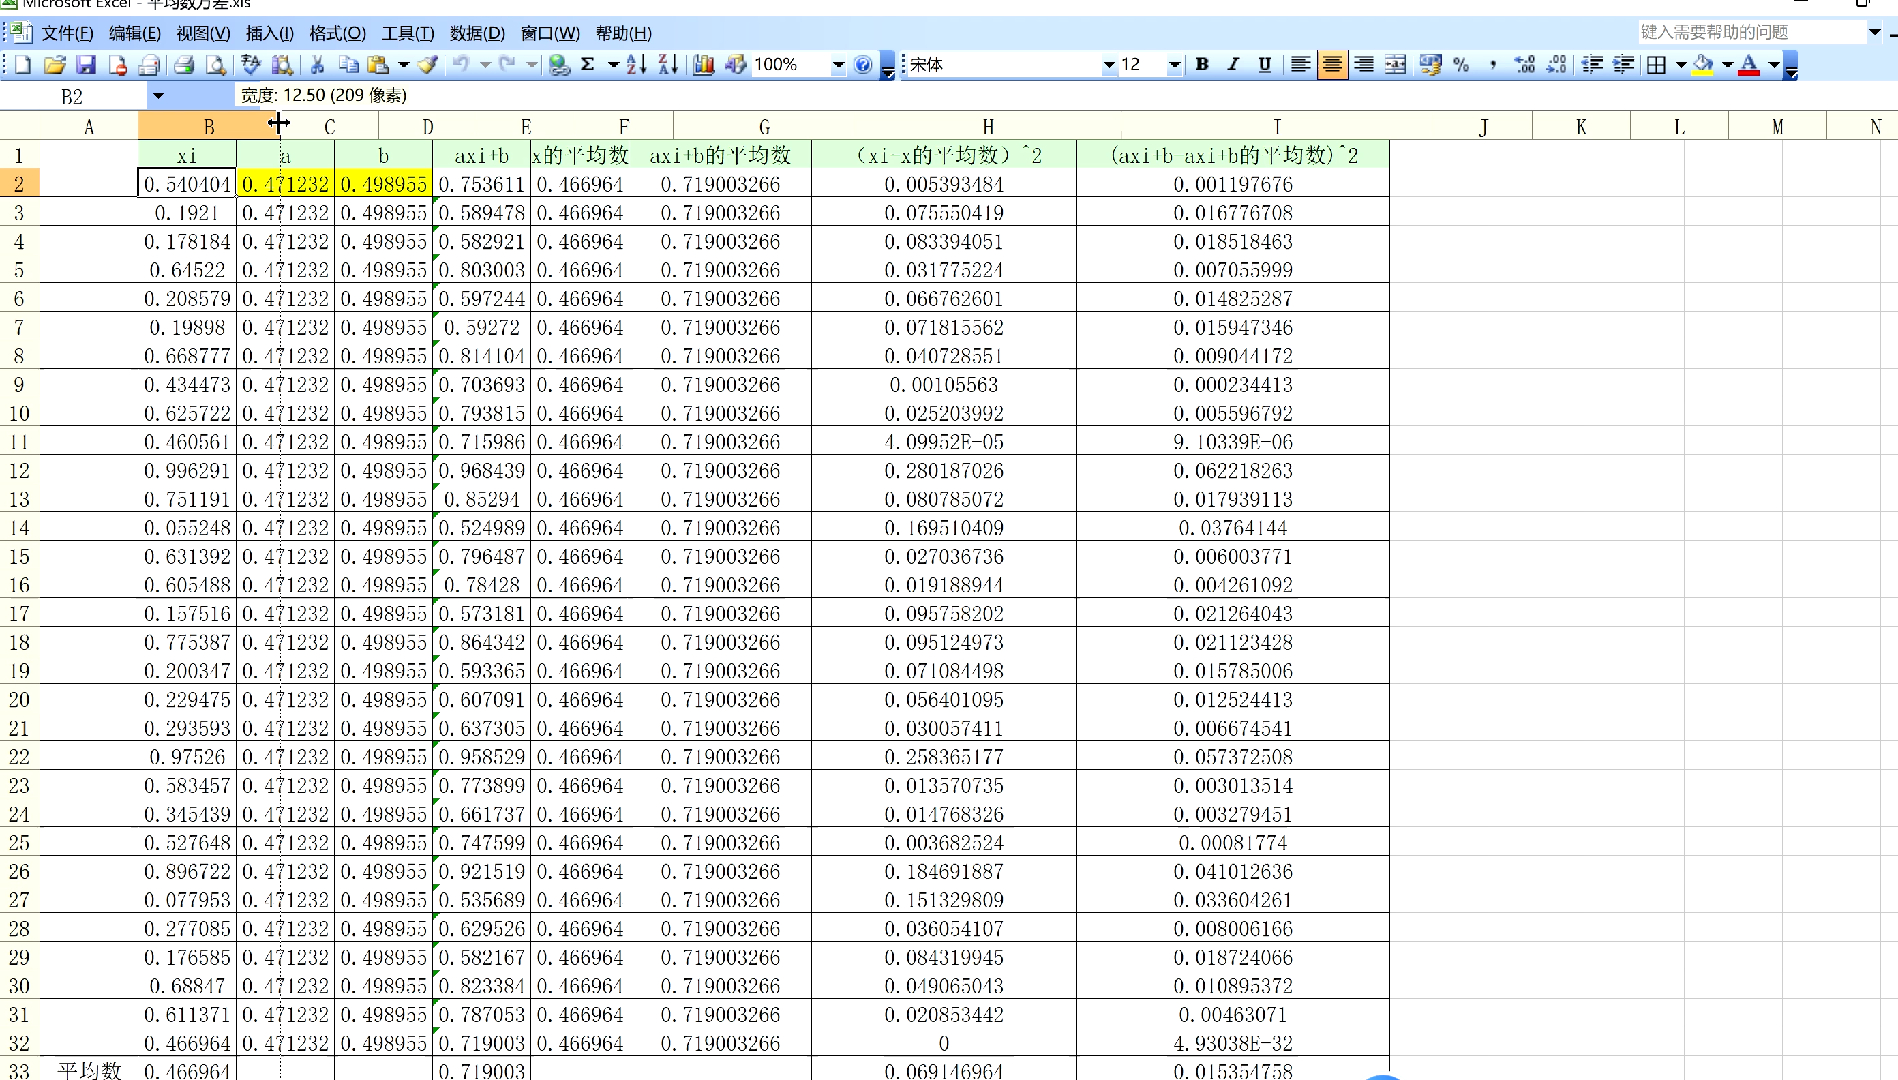Expand borders style dropdown arrow
The width and height of the screenshot is (1898, 1080).
[x=1681, y=65]
